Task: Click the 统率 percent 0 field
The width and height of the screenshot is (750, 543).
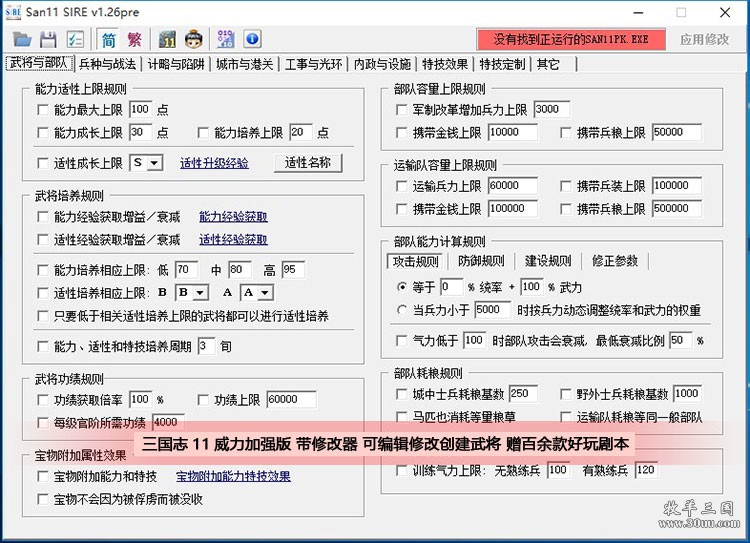Action: click(452, 287)
